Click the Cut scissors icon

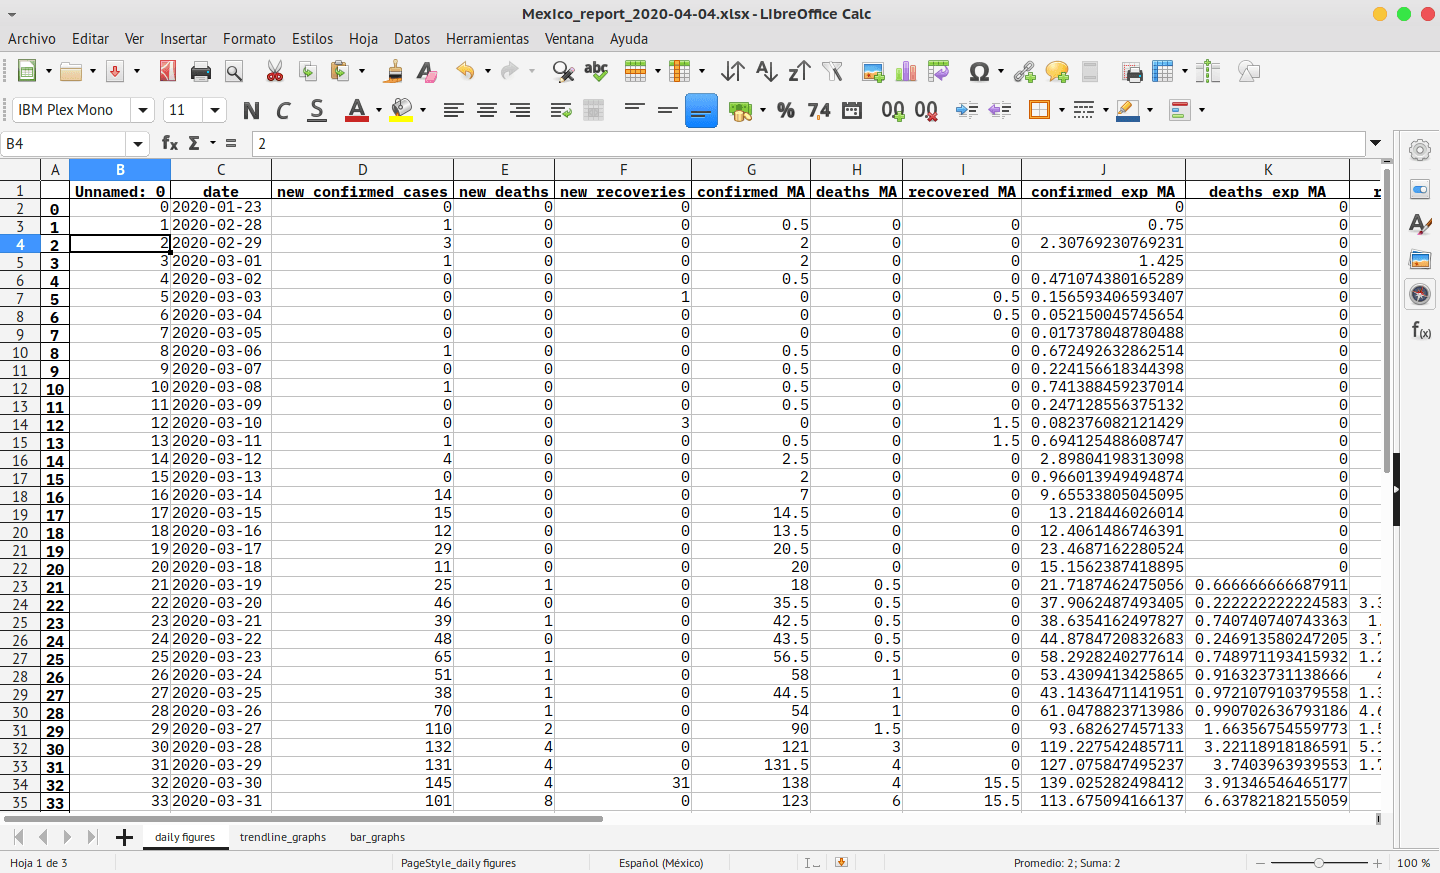coord(275,72)
